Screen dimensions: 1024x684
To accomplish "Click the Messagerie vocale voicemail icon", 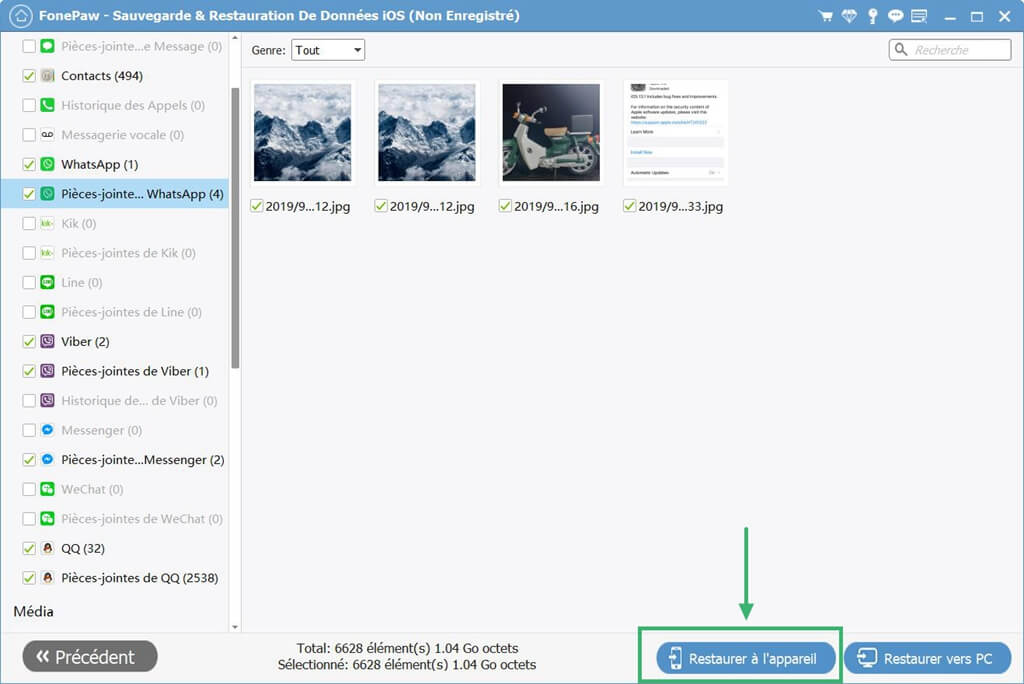I will pos(48,135).
